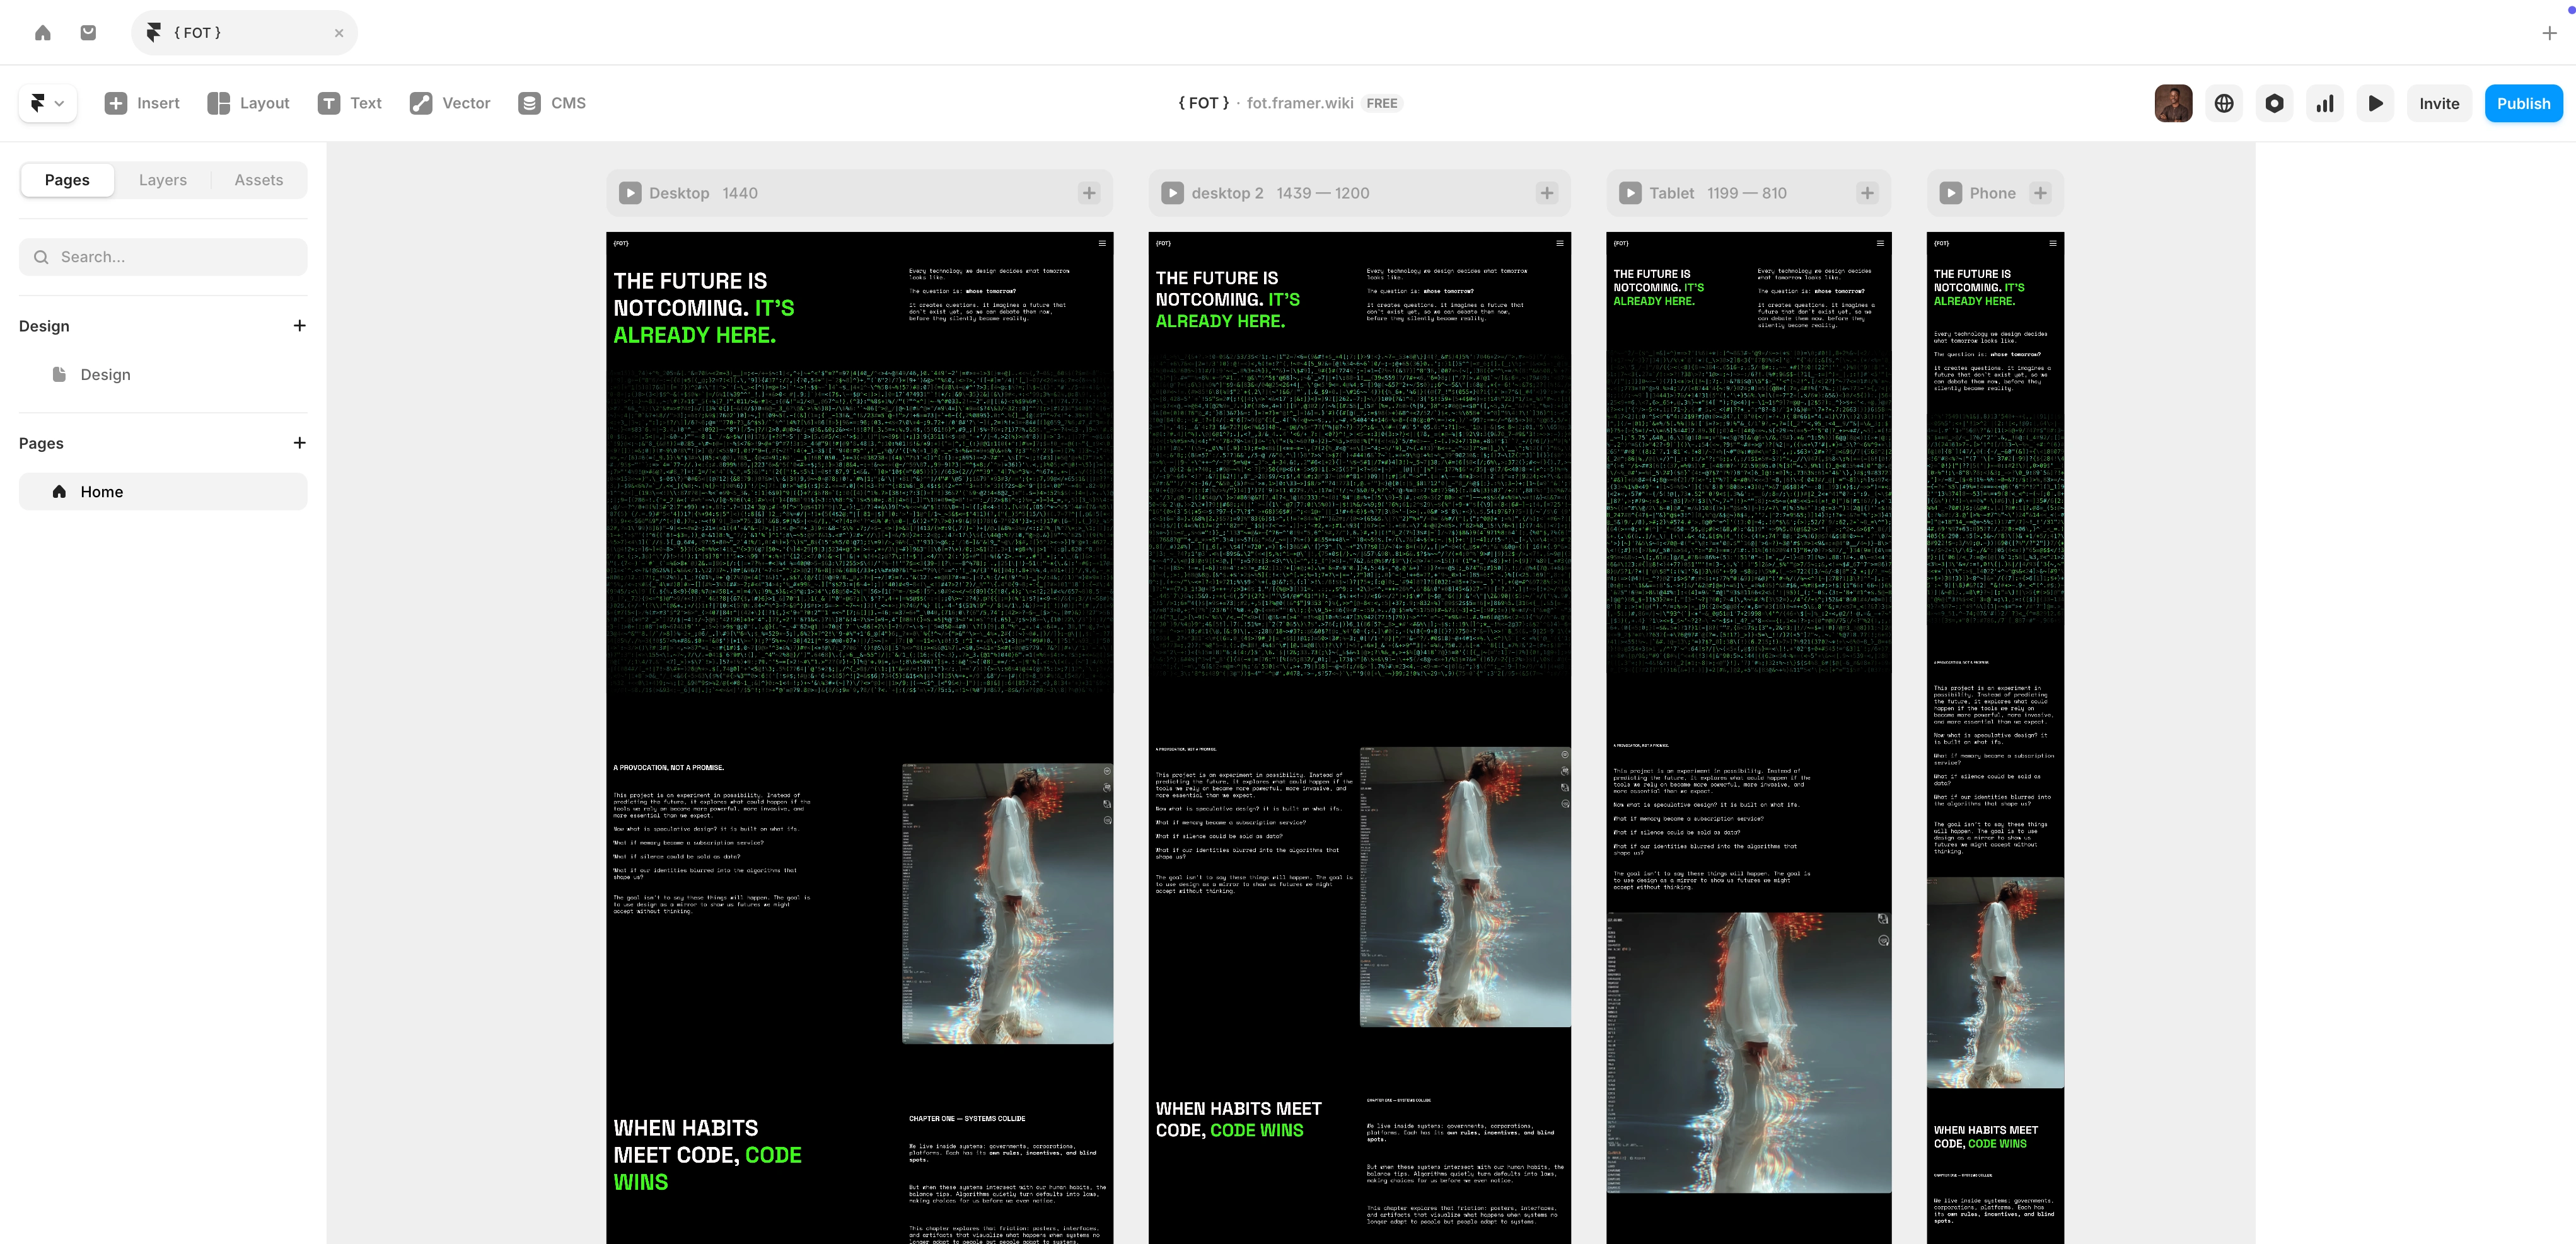Open the analytics bar chart icon

point(2324,103)
